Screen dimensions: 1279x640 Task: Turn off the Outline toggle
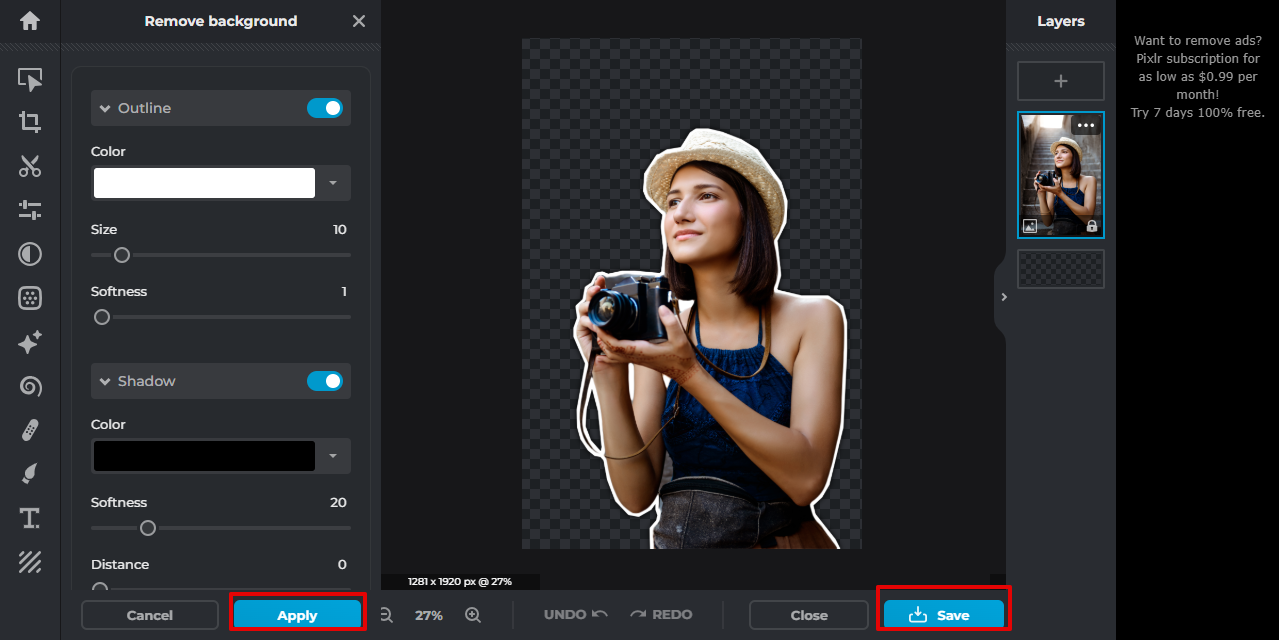325,108
